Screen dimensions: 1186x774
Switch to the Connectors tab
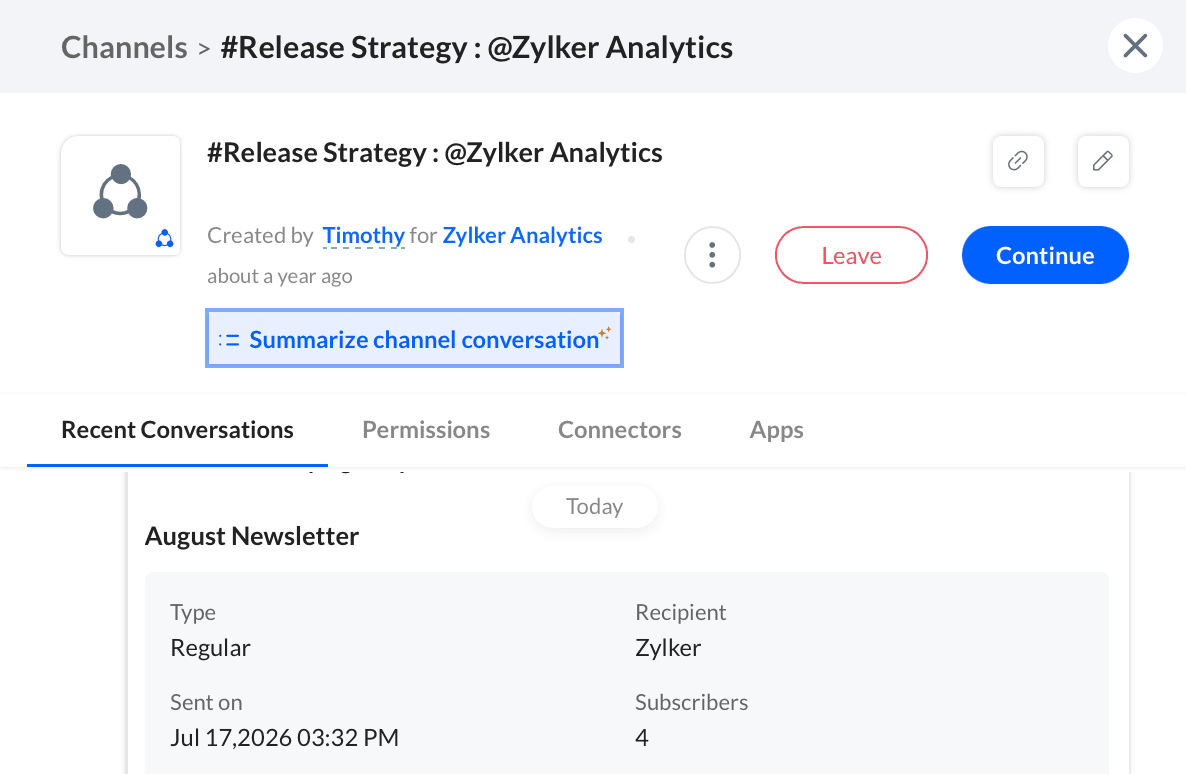pos(619,430)
